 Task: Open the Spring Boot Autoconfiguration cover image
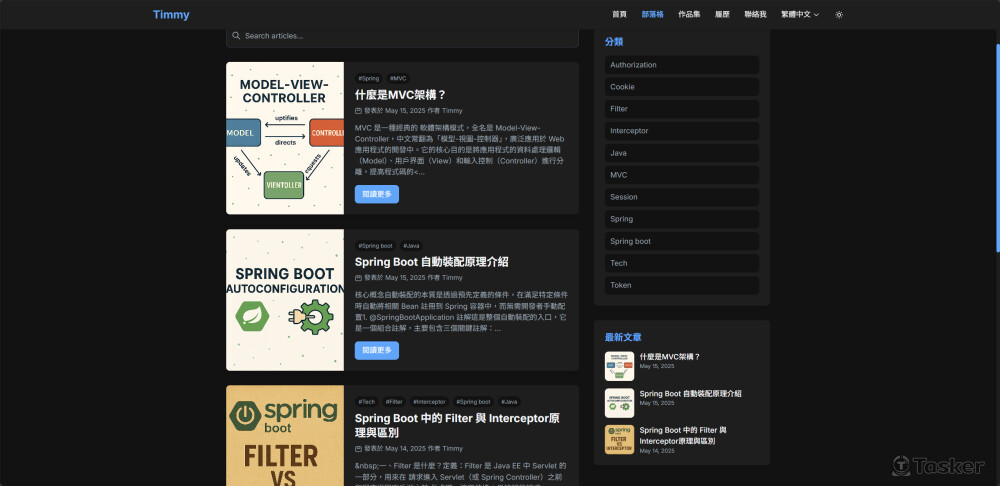click(285, 300)
